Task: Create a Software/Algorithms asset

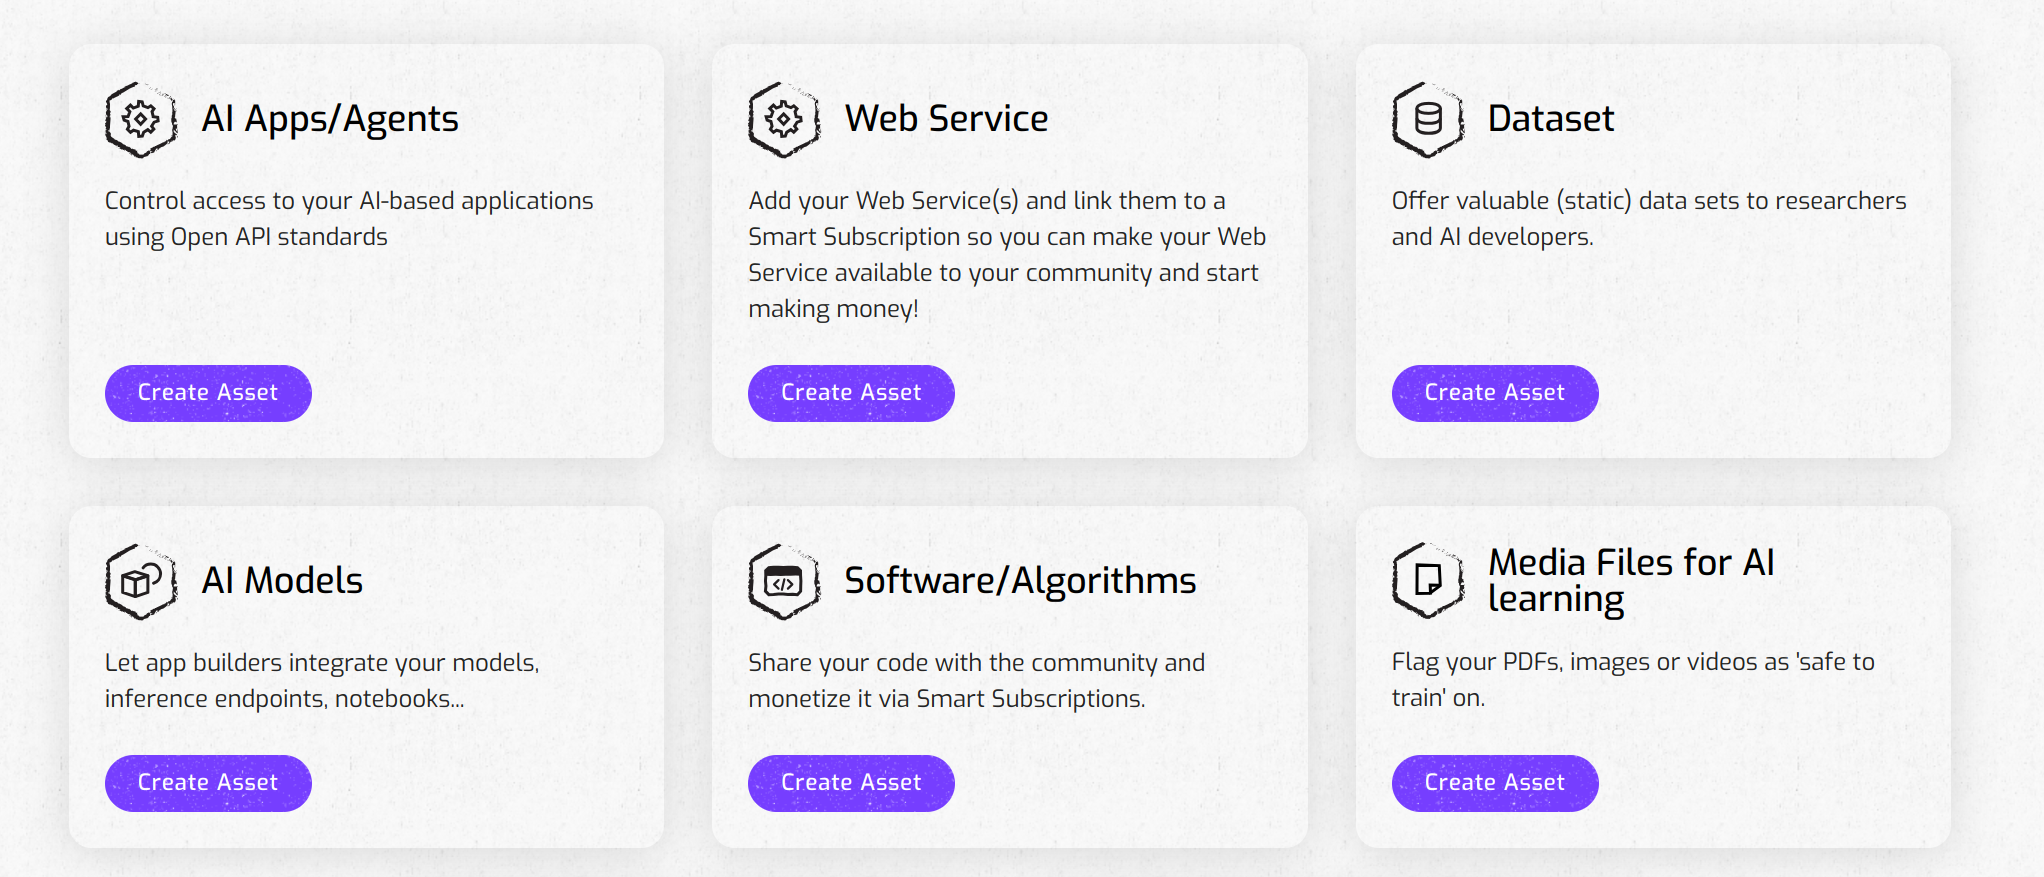Action: coord(851,783)
